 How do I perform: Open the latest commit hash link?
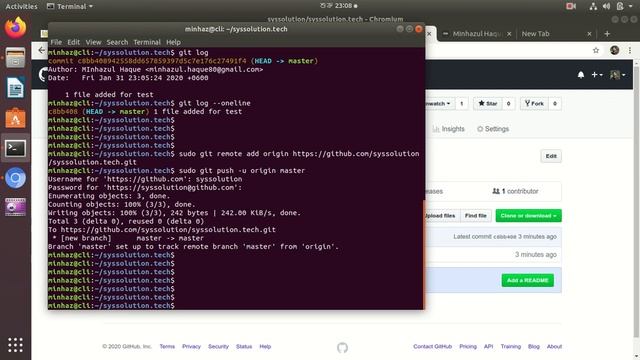click(505, 237)
